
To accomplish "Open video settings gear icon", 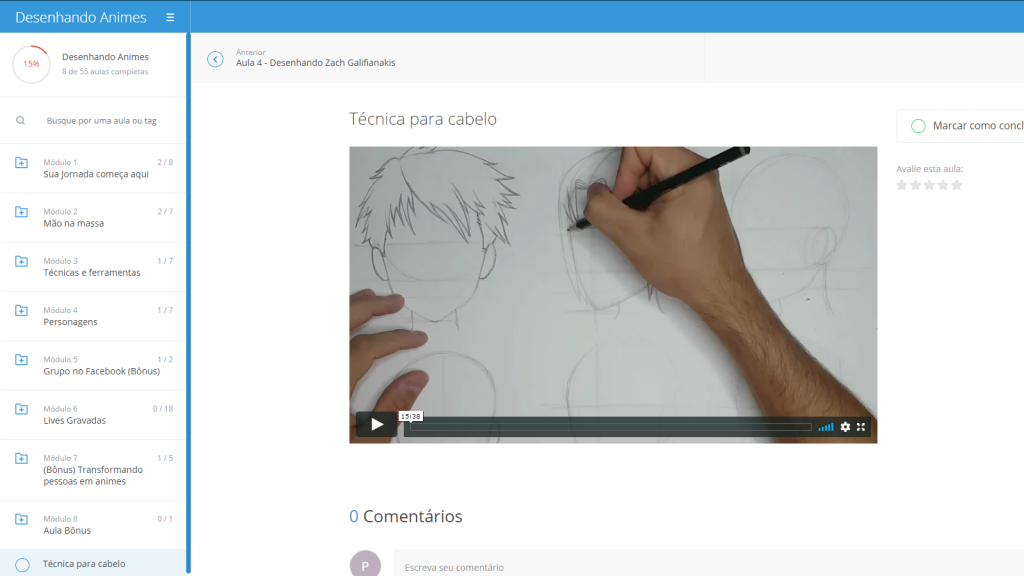I will pyautogui.click(x=845, y=426).
